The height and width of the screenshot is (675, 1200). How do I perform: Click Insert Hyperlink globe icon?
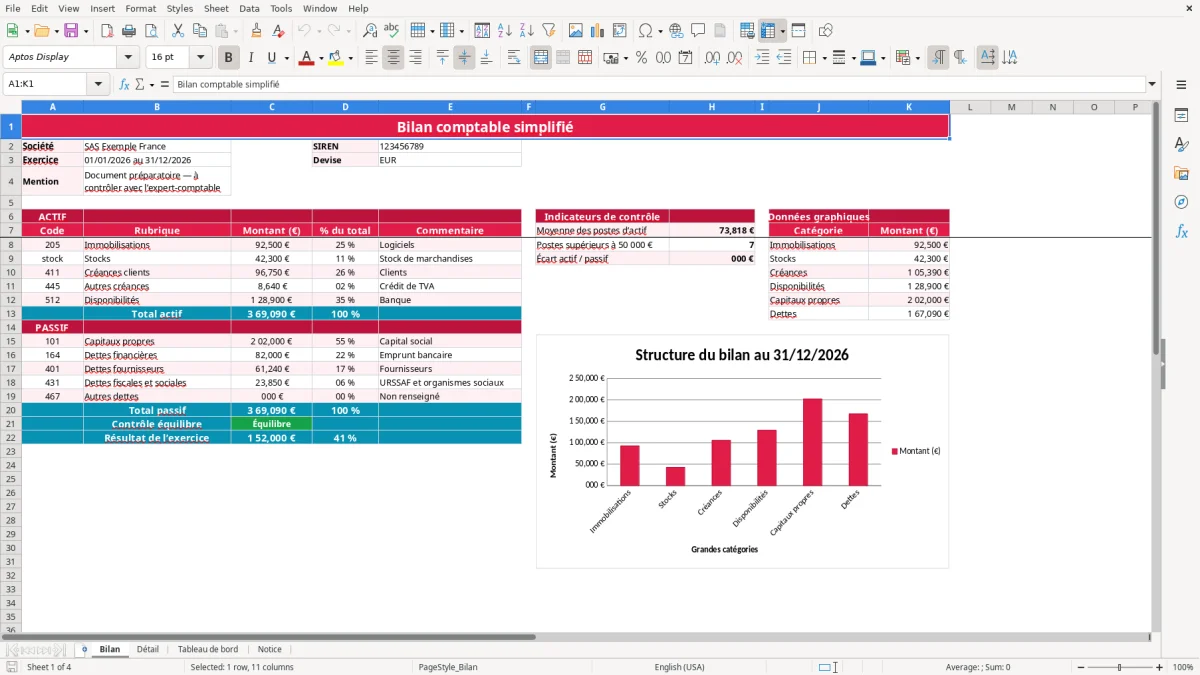pyautogui.click(x=676, y=31)
